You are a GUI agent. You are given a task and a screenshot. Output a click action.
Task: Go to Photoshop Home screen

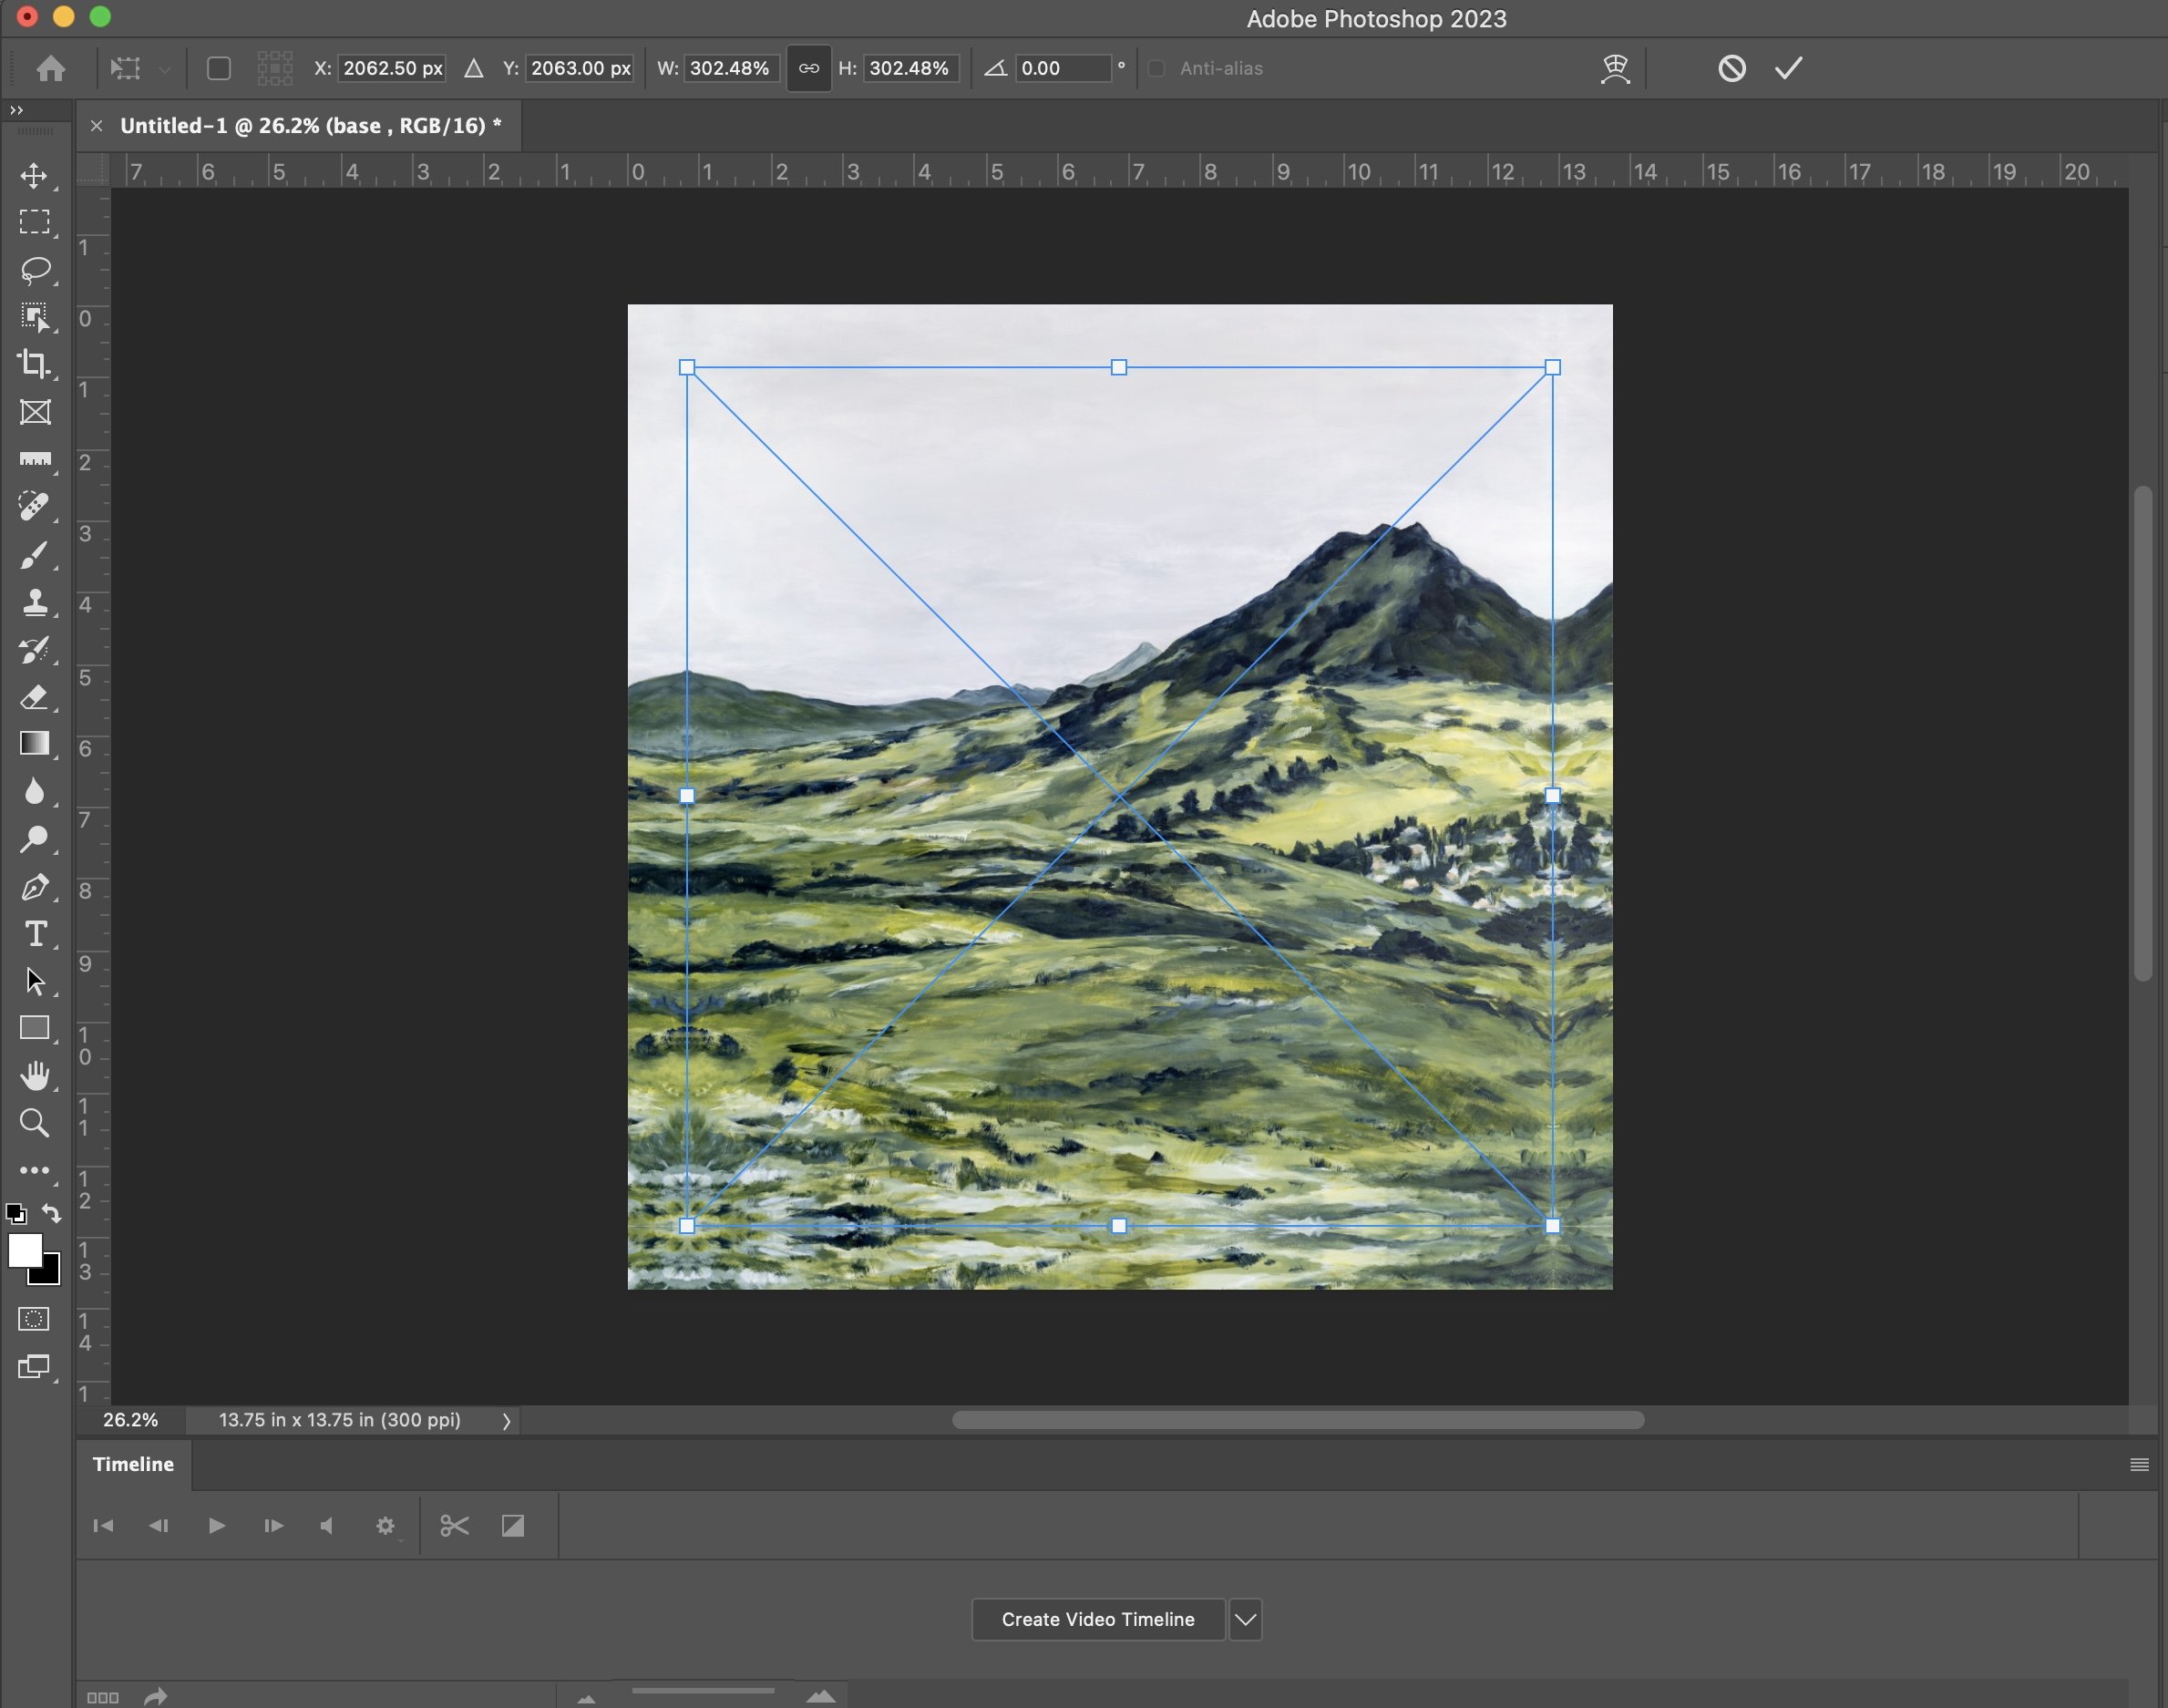tap(51, 68)
